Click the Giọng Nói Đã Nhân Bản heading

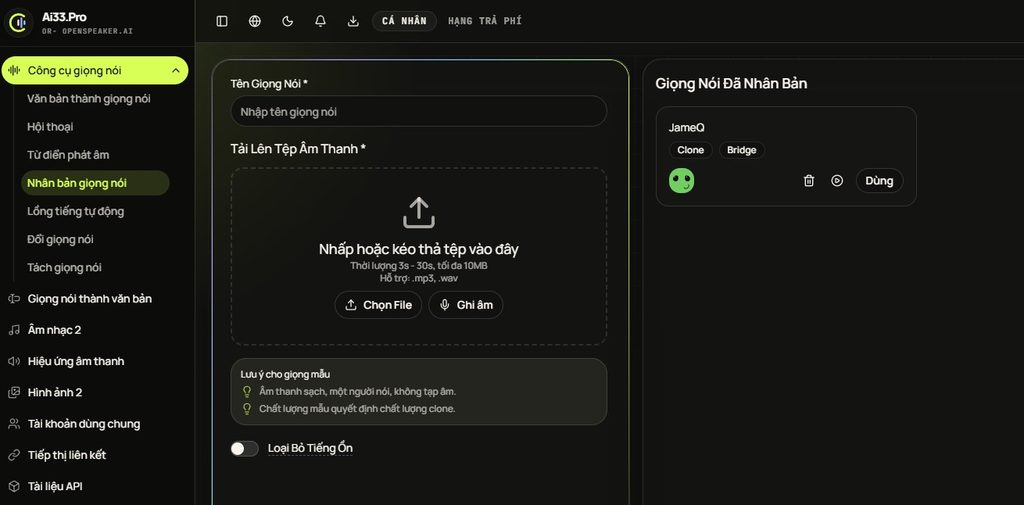(x=731, y=84)
